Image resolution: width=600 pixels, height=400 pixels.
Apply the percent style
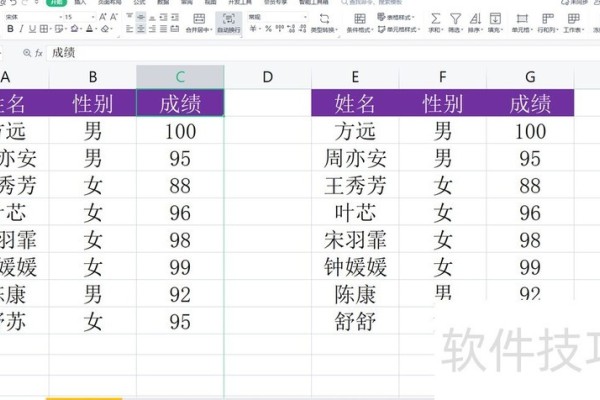268,29
